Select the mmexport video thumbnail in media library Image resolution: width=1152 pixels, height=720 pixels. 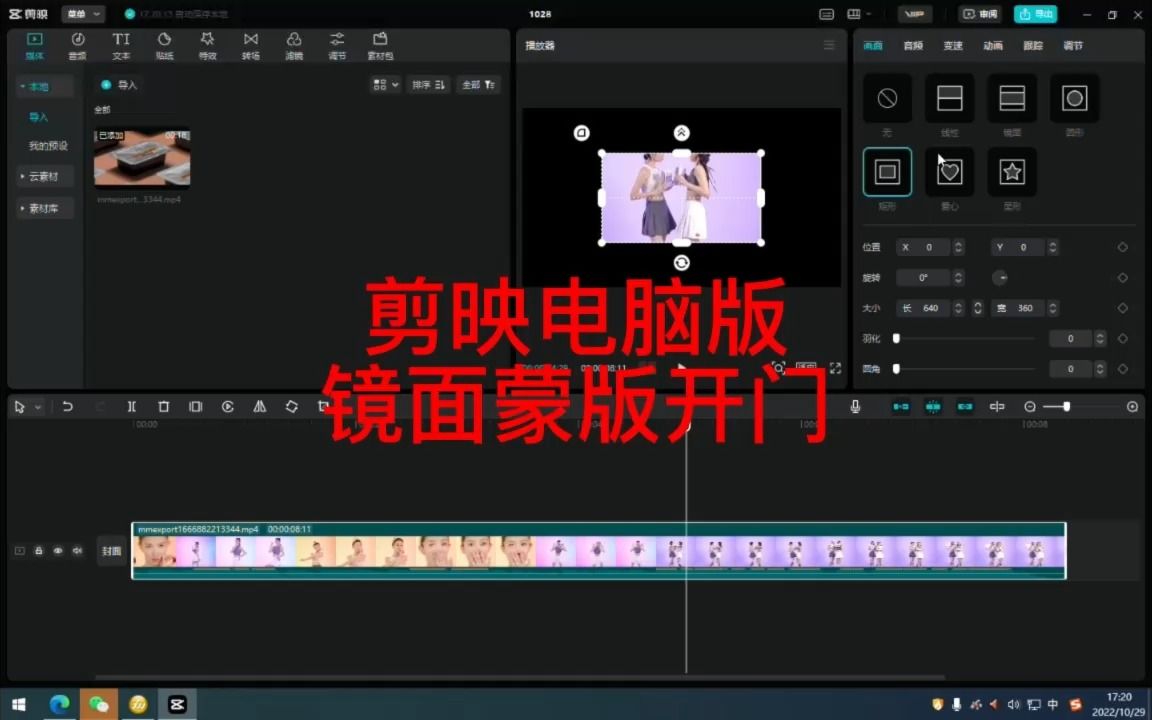pyautogui.click(x=141, y=157)
